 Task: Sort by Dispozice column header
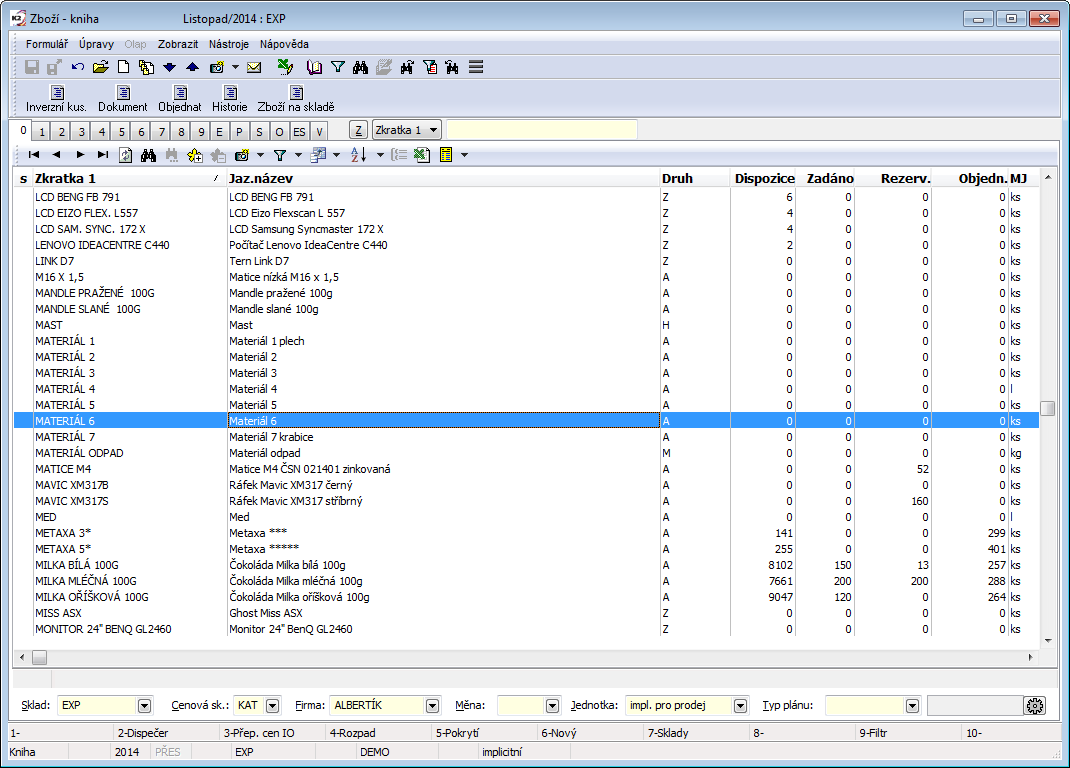click(x=764, y=178)
